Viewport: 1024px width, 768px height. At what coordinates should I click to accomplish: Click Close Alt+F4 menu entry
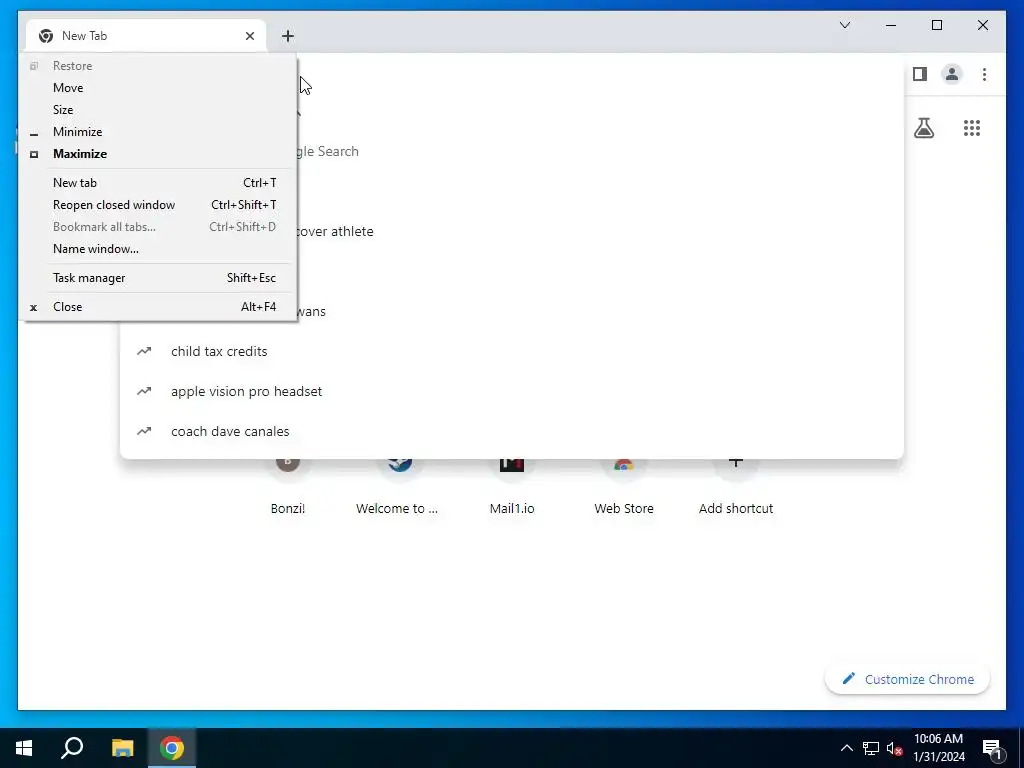click(157, 307)
